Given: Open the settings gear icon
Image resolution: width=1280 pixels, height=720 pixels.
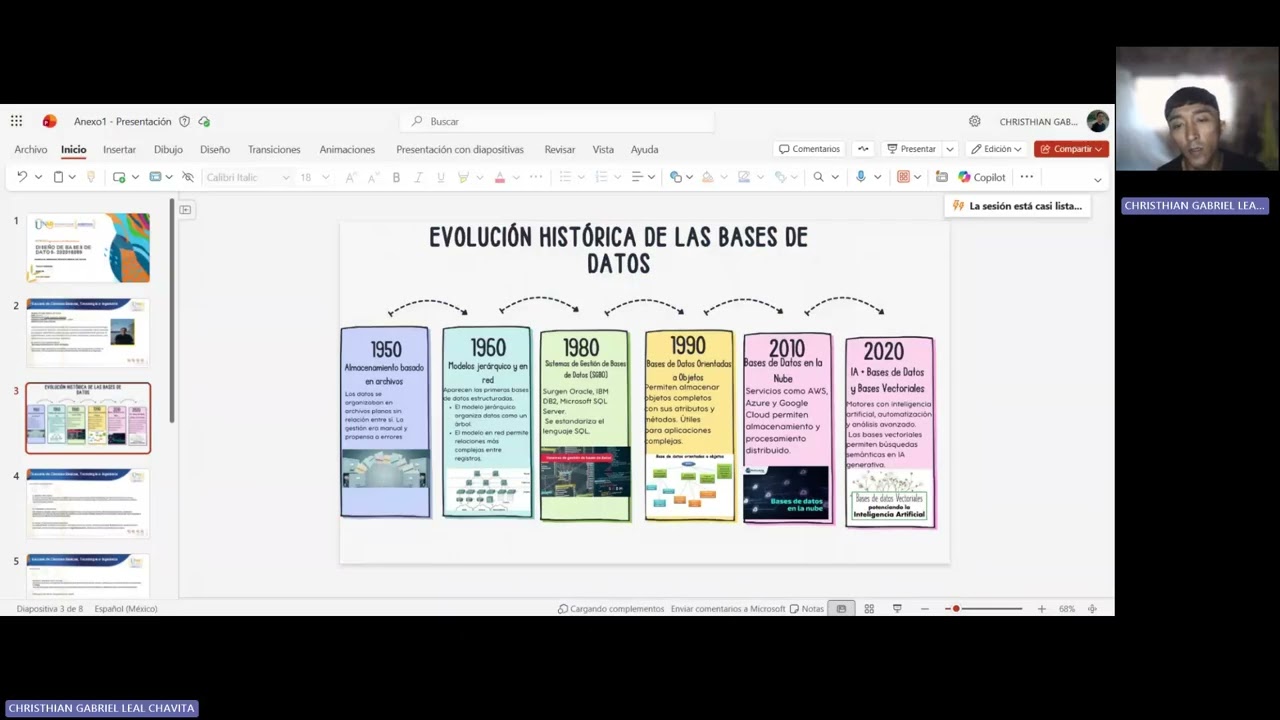Looking at the screenshot, I should [x=975, y=121].
